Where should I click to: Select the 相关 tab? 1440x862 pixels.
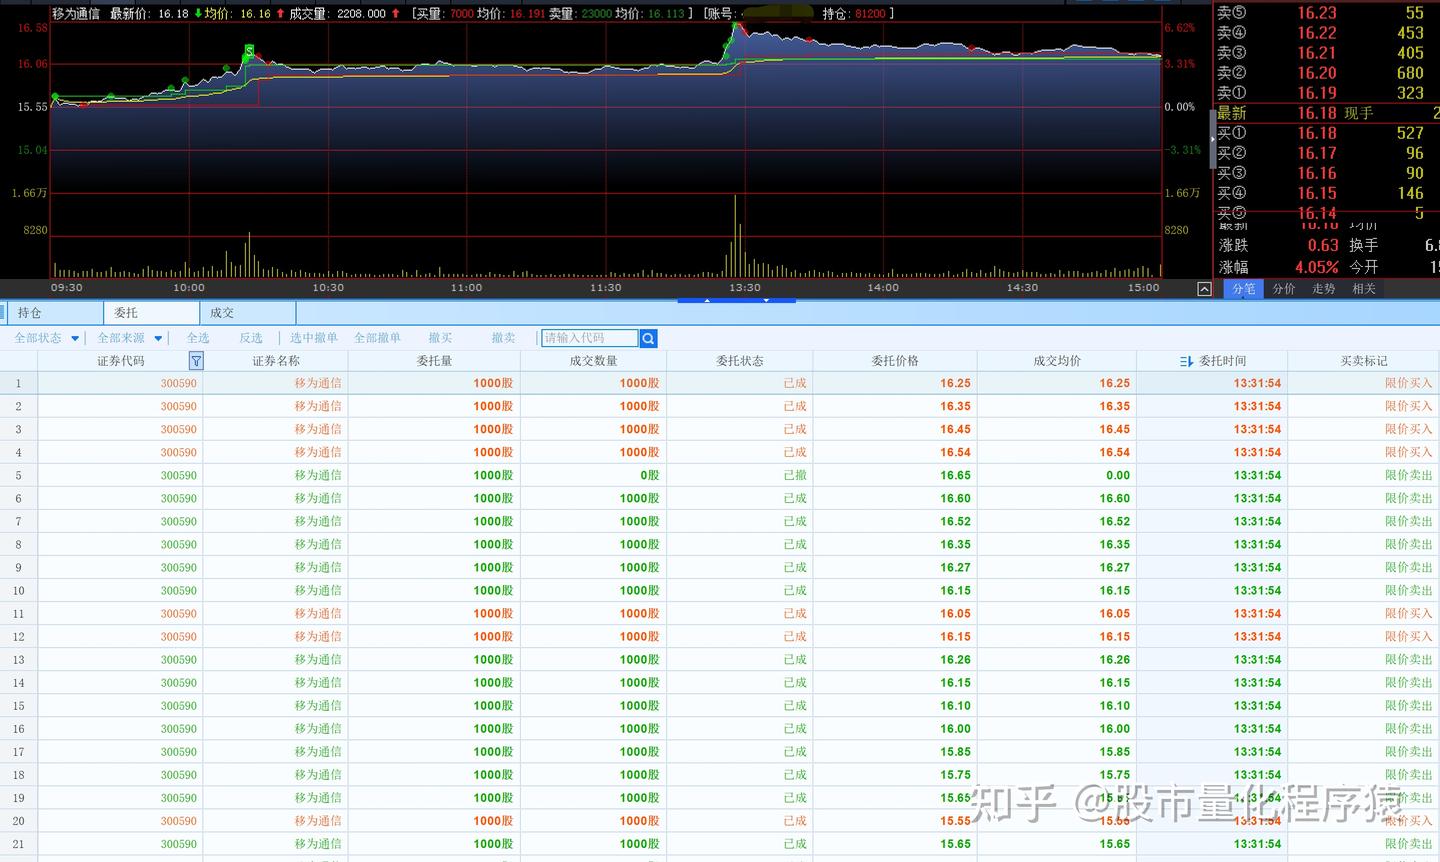pos(1364,289)
